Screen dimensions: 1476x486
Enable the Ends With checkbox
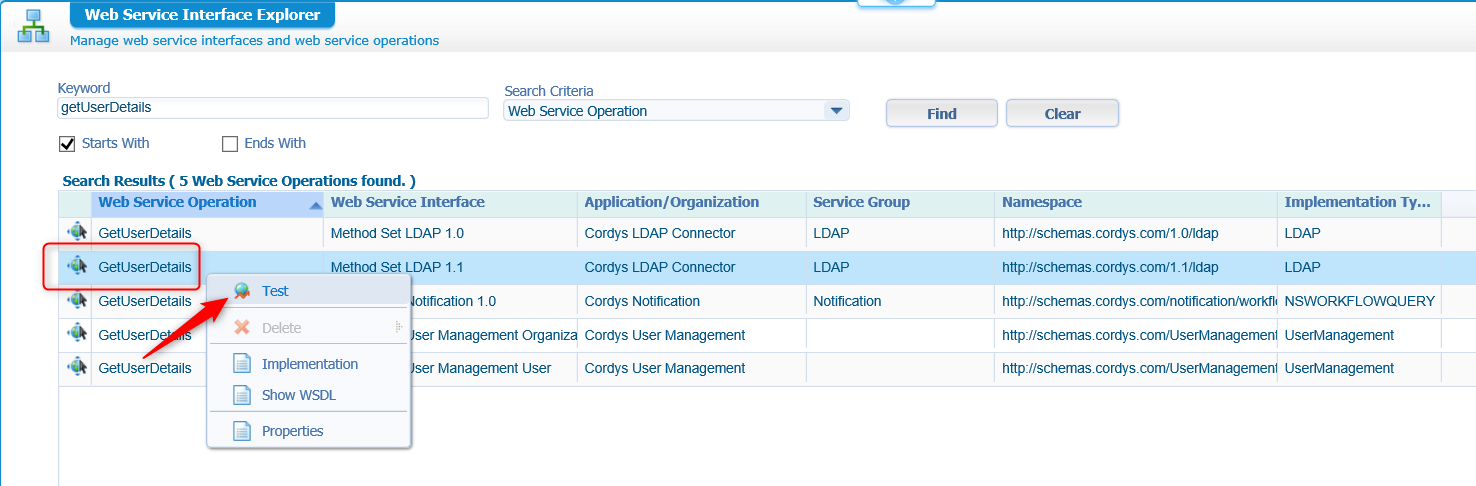pyautogui.click(x=230, y=143)
